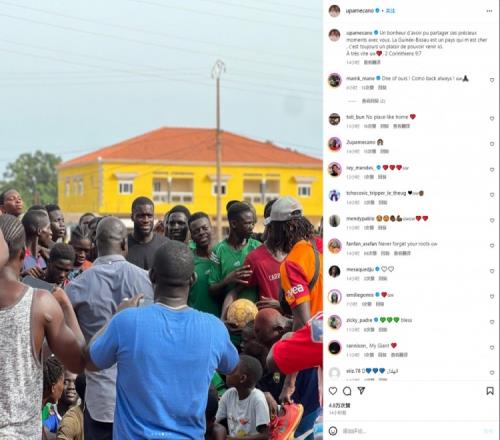Like the post with heart icon

pos(333,391)
